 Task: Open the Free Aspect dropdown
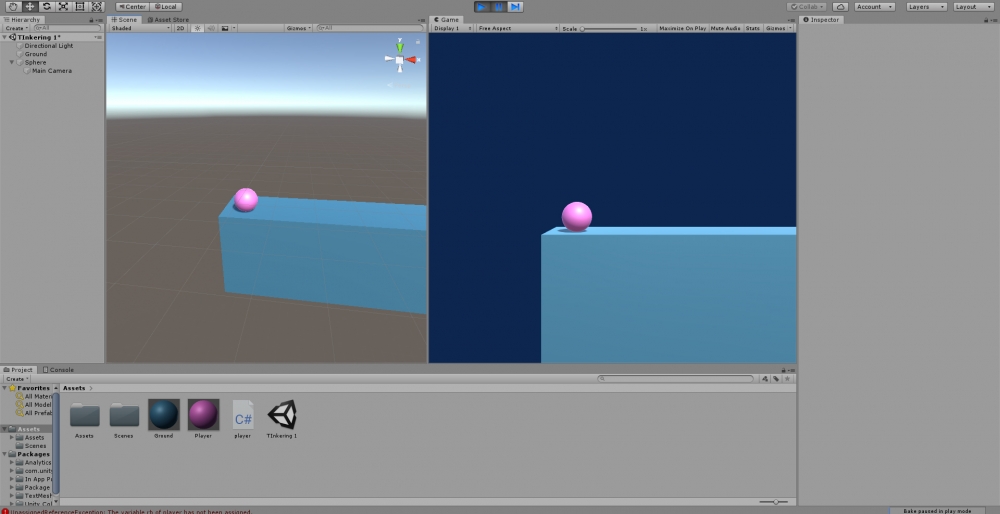point(518,28)
